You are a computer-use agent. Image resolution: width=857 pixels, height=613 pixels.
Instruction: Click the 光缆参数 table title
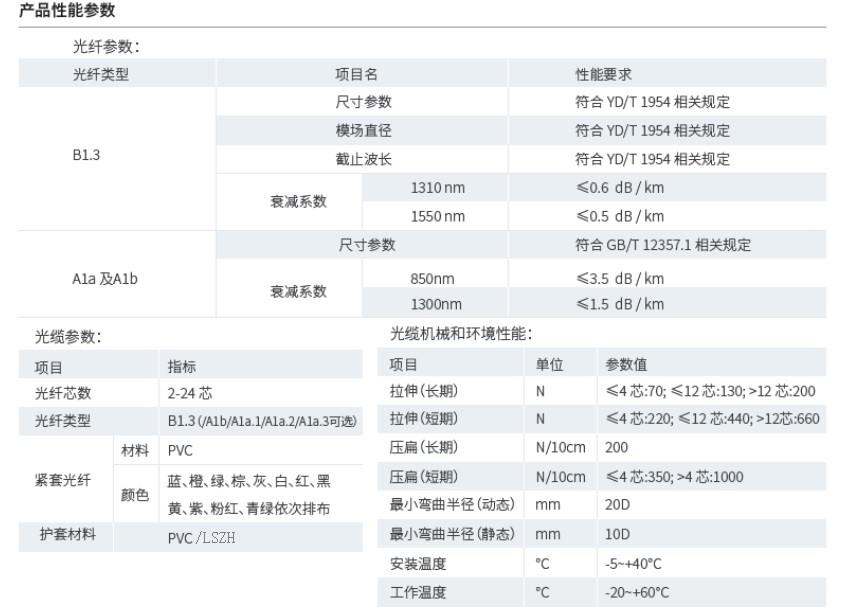click(x=68, y=338)
